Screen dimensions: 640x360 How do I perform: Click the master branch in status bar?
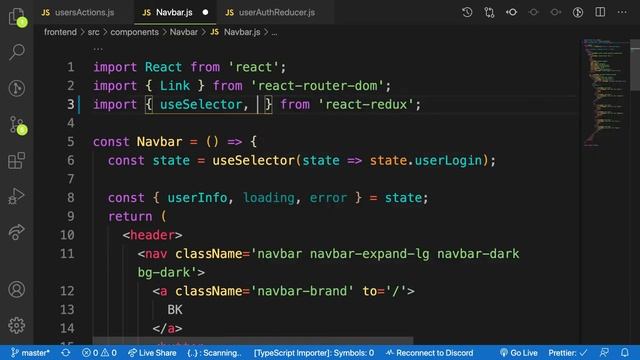[x=30, y=353]
